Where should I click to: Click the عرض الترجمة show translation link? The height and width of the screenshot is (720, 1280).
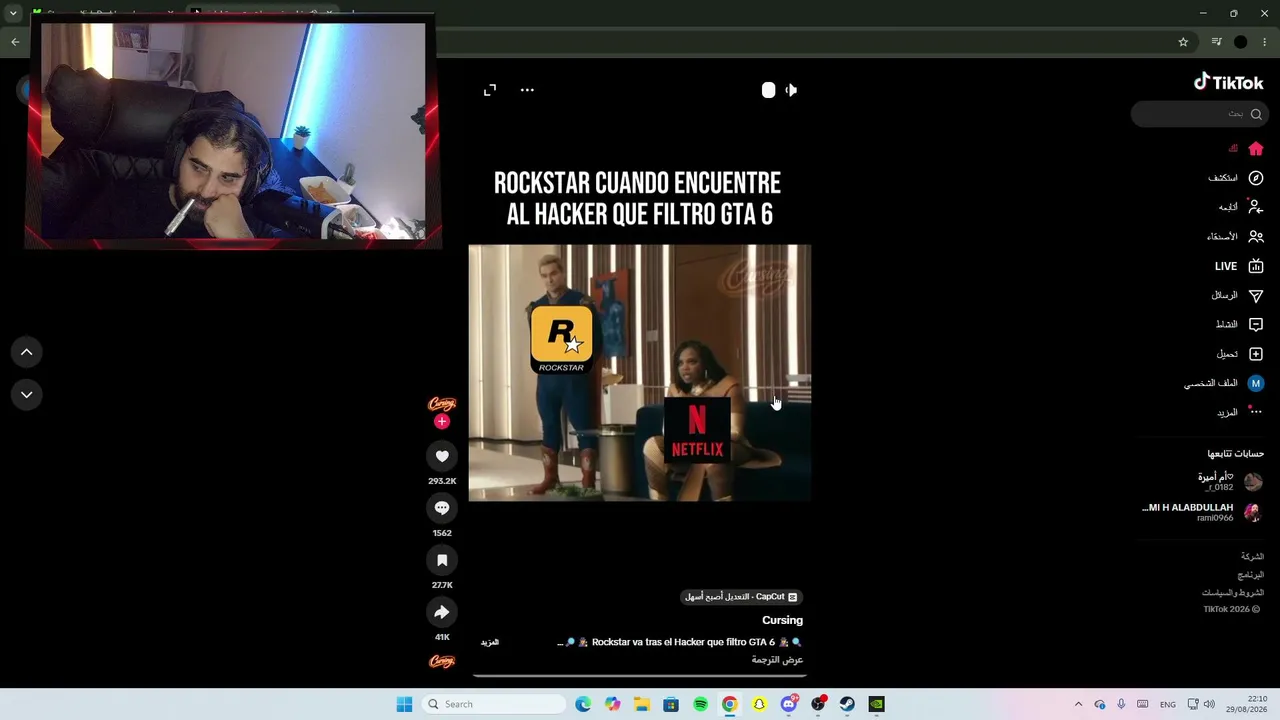pos(777,660)
